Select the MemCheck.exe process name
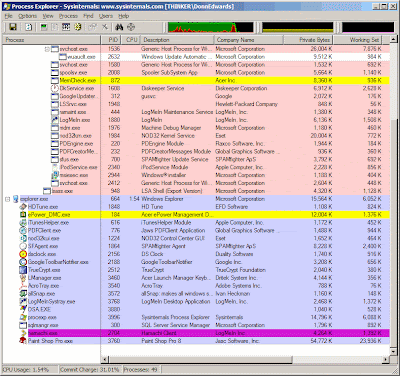This screenshot has height=376, width=400. [x=78, y=80]
